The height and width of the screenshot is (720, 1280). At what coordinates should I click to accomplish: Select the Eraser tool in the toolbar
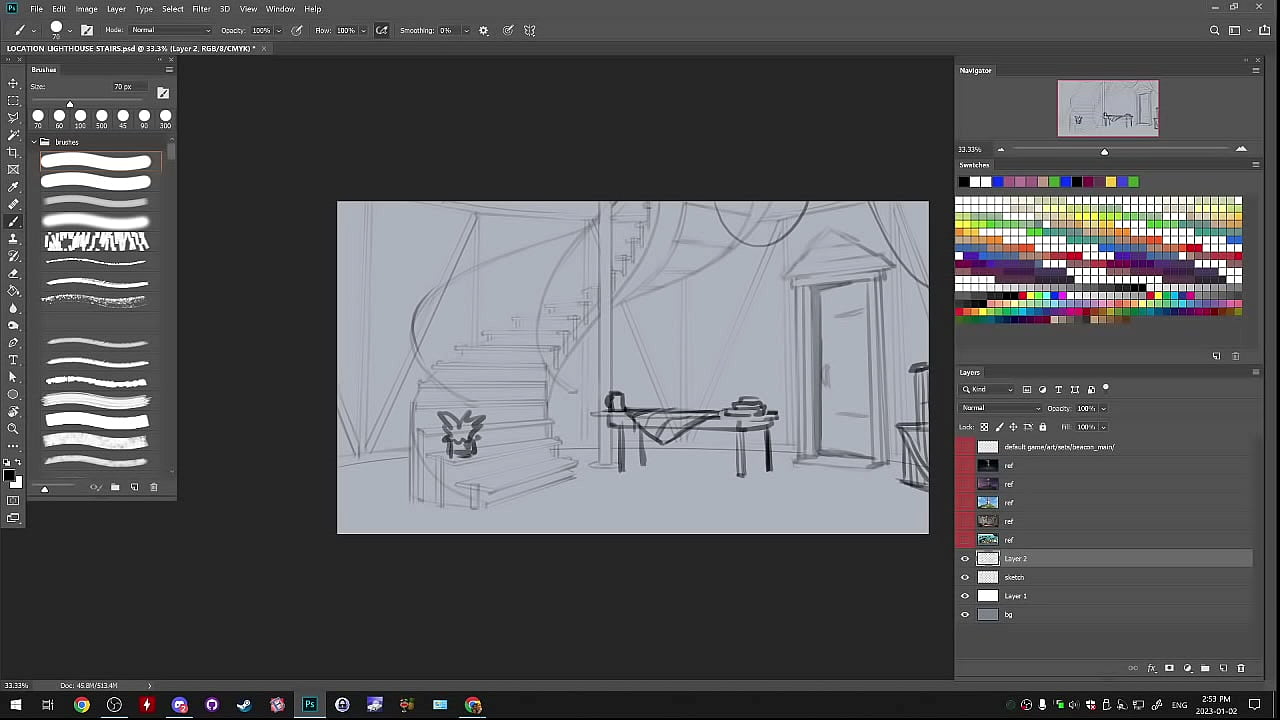[x=13, y=273]
